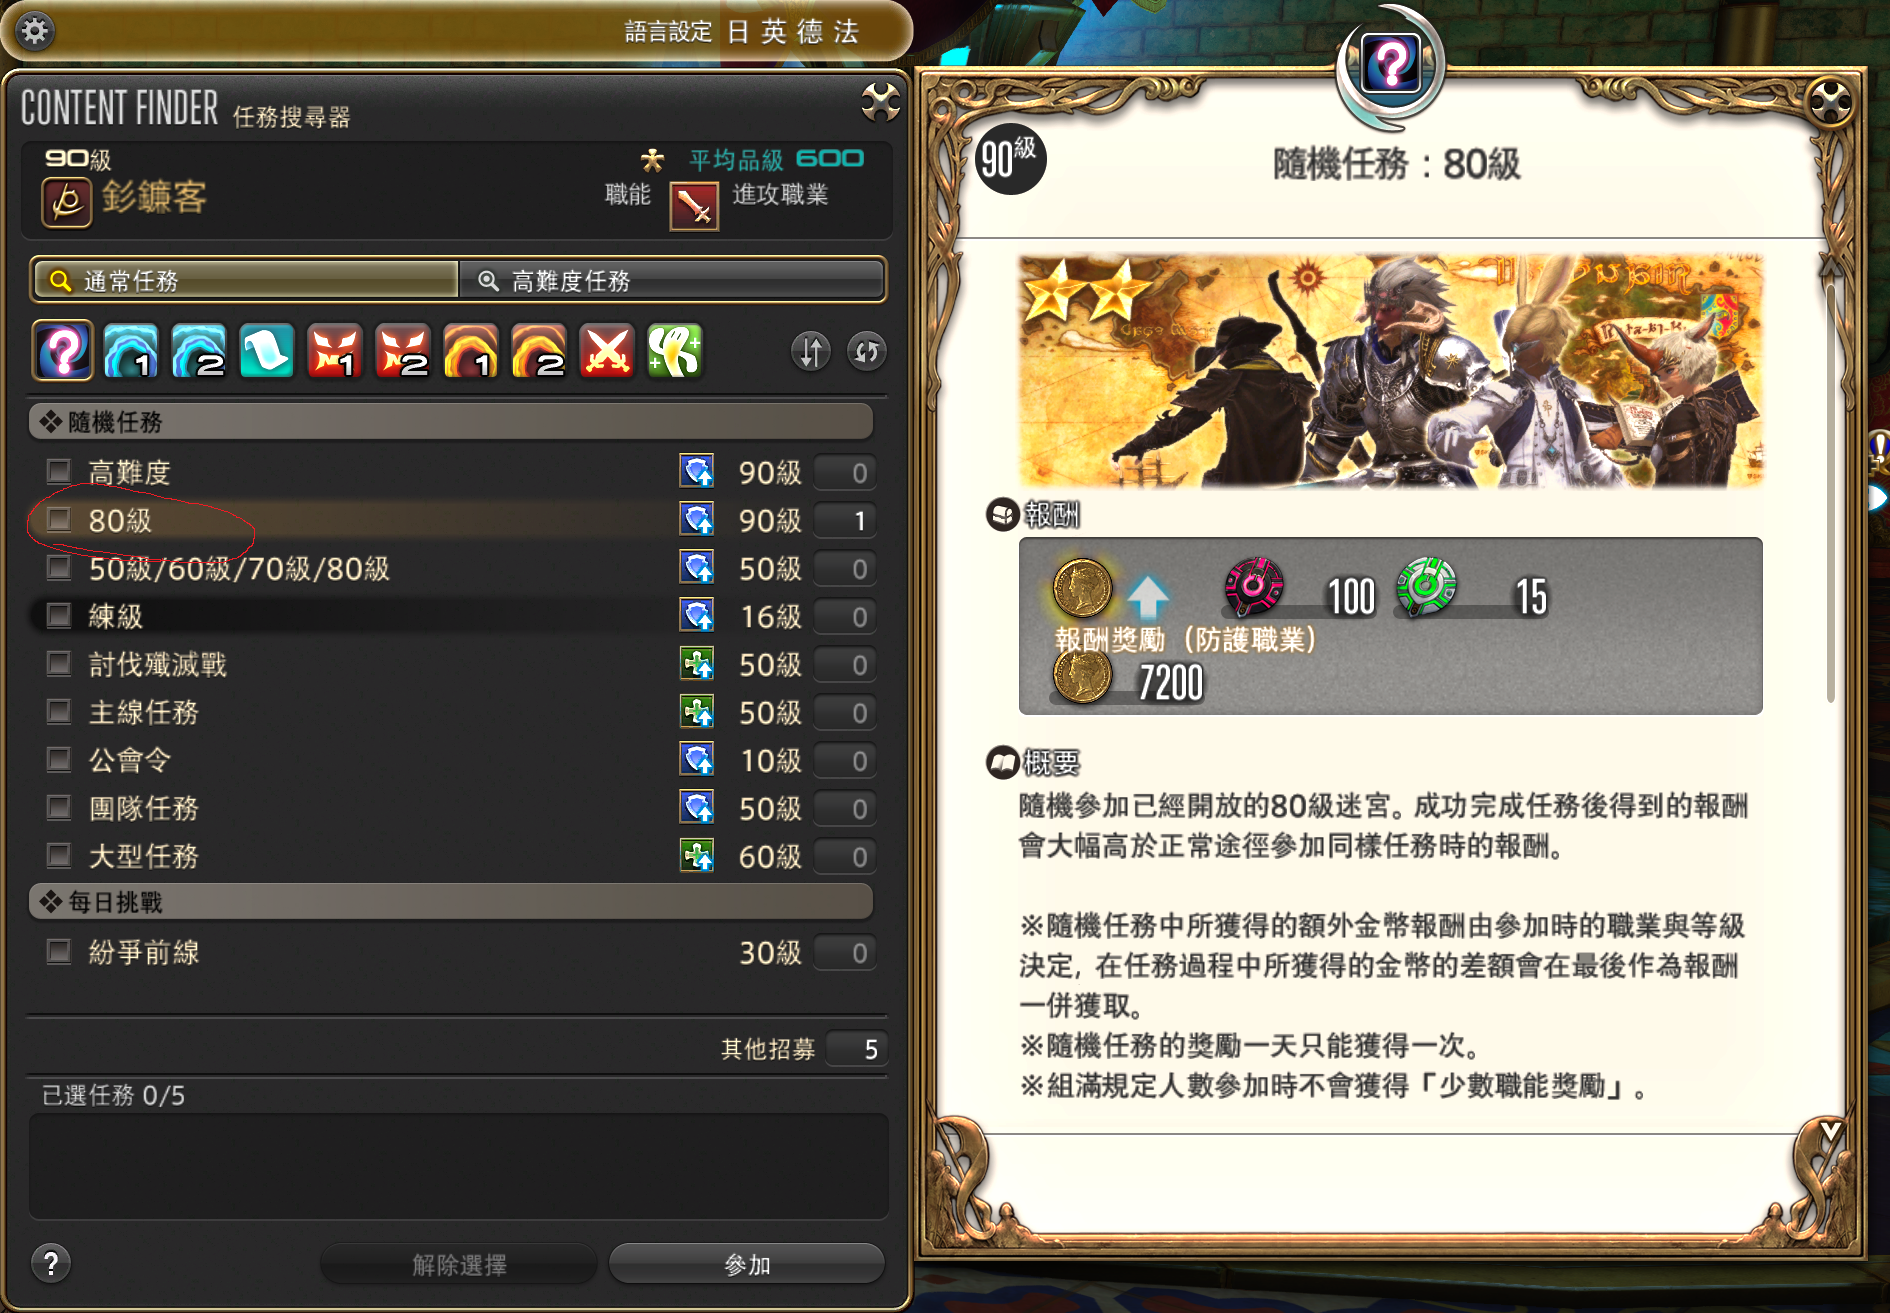Switch to the 高難度任務 tab

coord(672,281)
